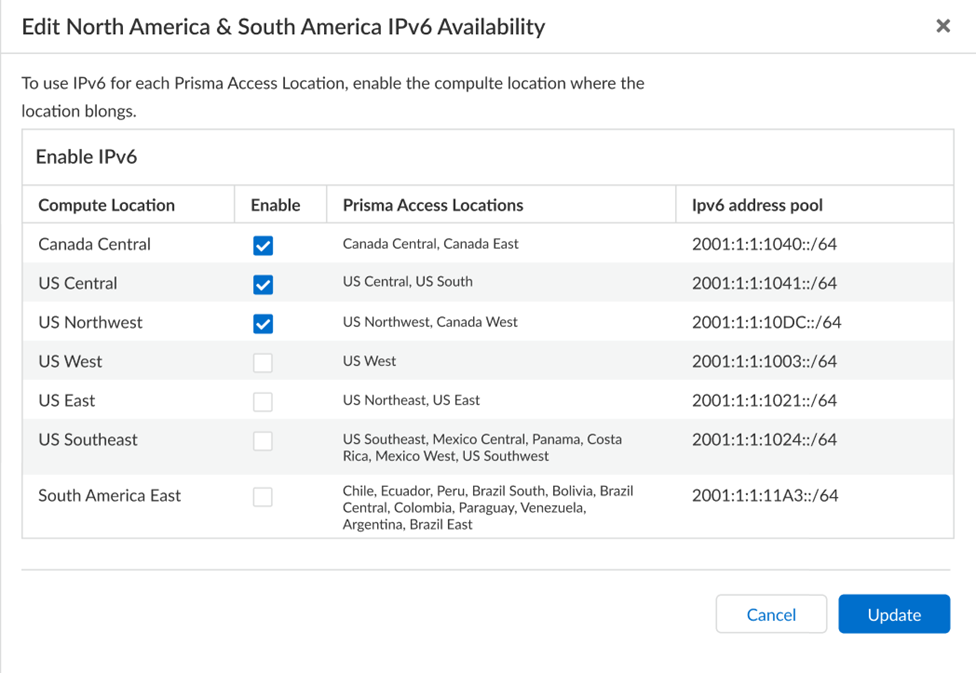This screenshot has height=673, width=976.
Task: Tick the South America East checkbox
Action: point(263,496)
